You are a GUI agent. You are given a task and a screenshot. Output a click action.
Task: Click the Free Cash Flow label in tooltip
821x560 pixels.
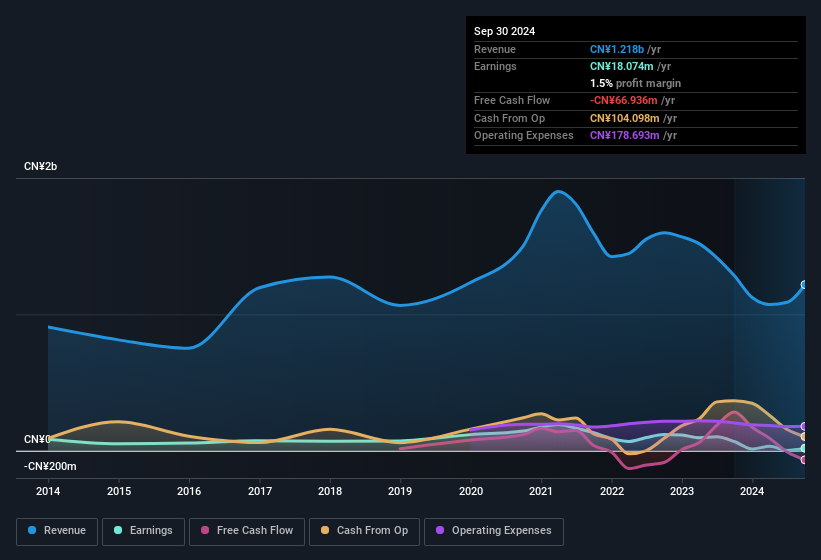click(x=512, y=100)
